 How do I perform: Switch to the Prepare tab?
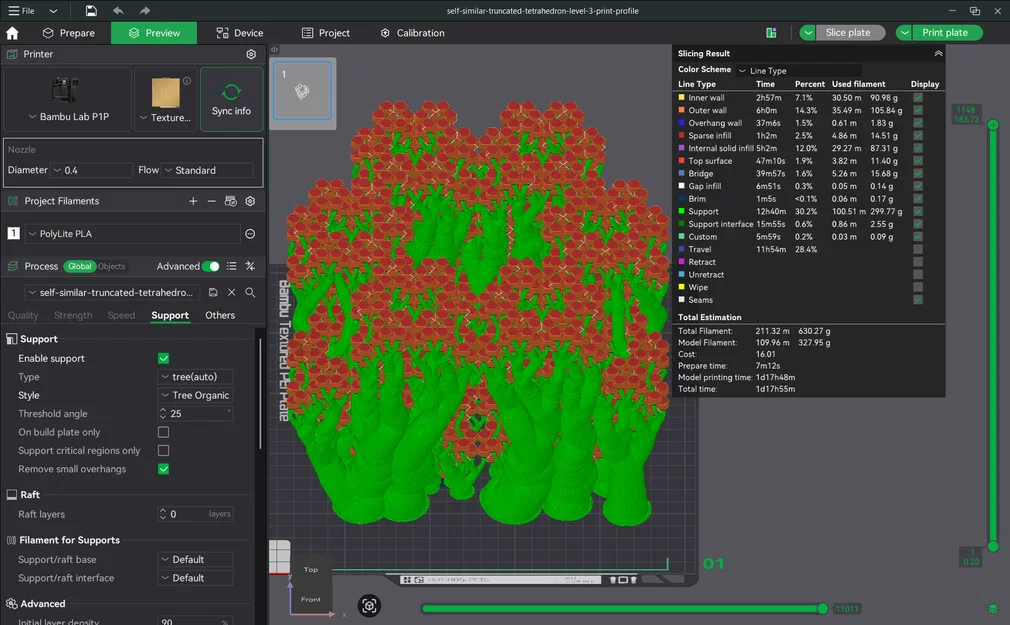tap(69, 33)
